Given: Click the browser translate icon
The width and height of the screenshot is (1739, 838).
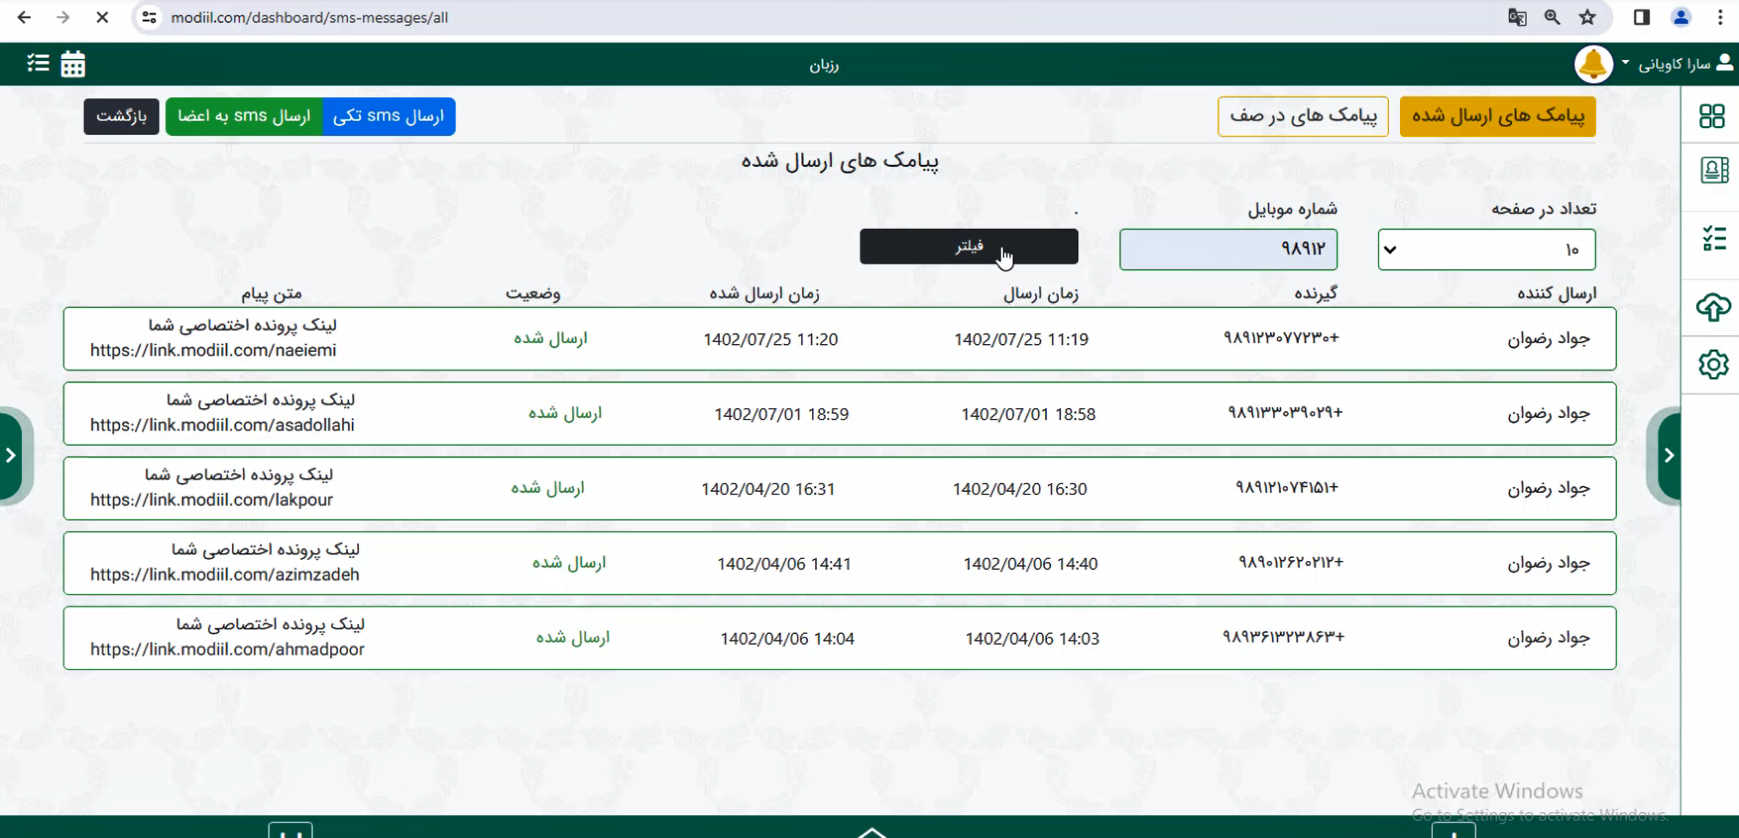Looking at the screenshot, I should coord(1517,17).
